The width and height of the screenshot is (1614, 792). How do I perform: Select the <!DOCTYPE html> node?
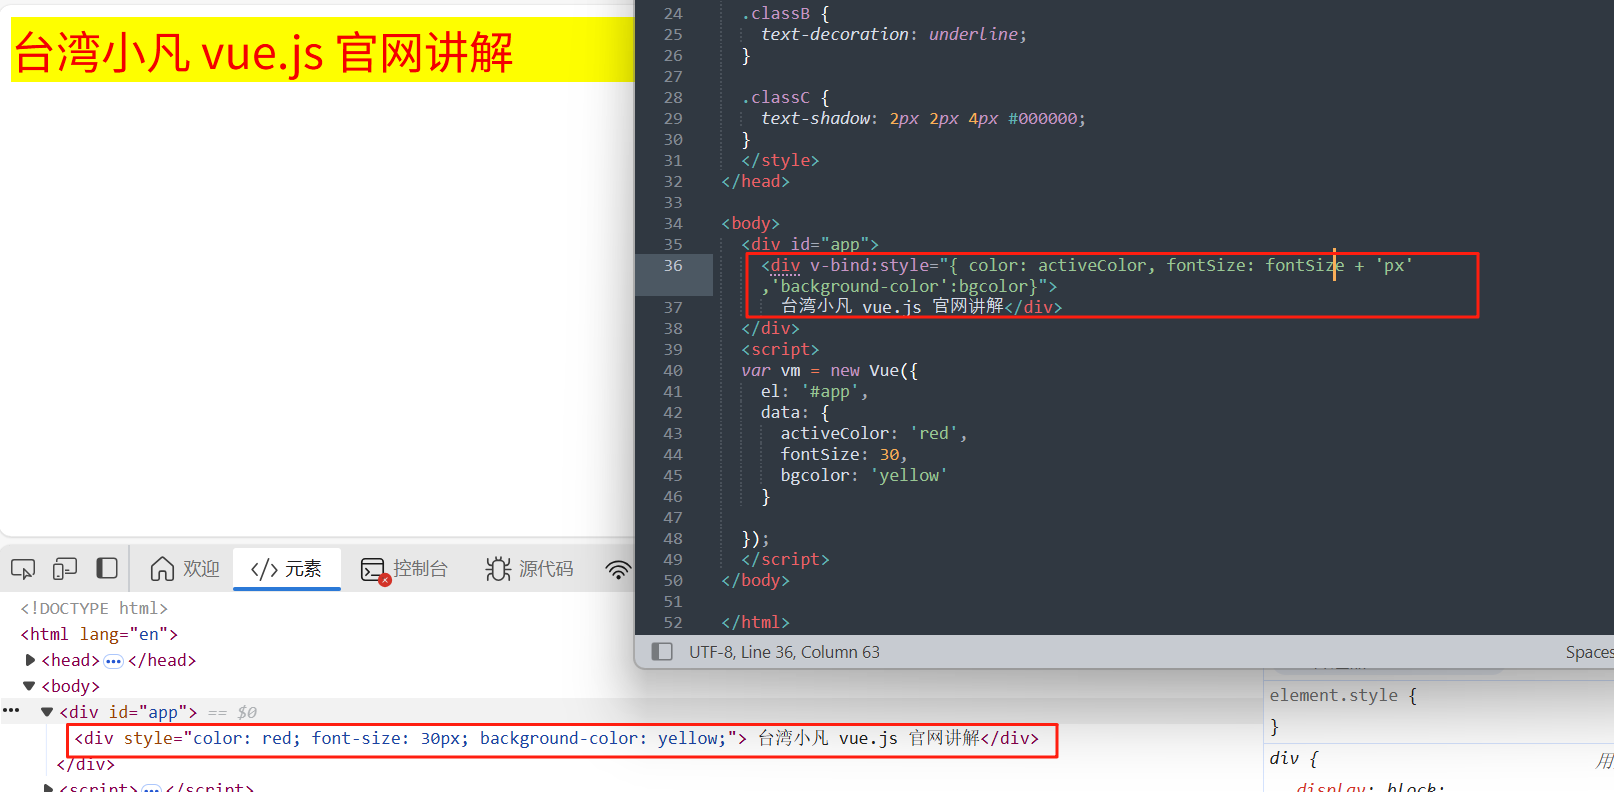pyautogui.click(x=94, y=608)
